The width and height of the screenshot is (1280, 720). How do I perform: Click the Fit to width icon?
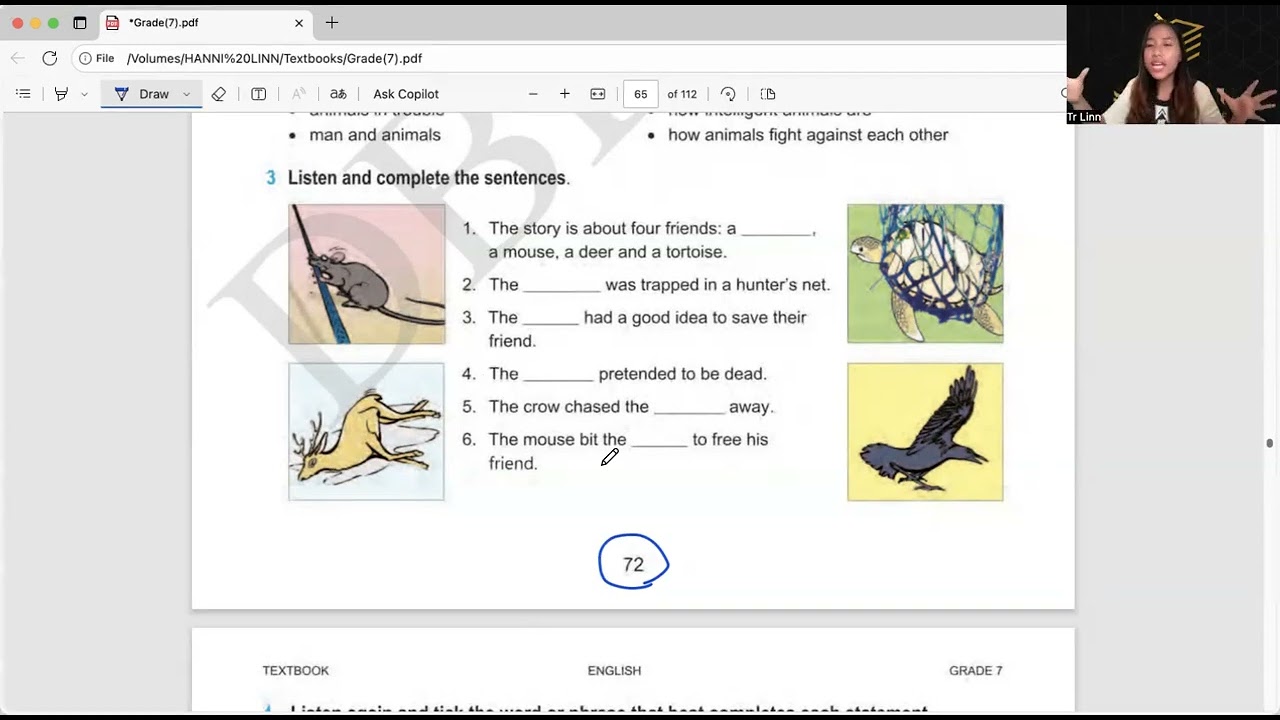click(598, 94)
